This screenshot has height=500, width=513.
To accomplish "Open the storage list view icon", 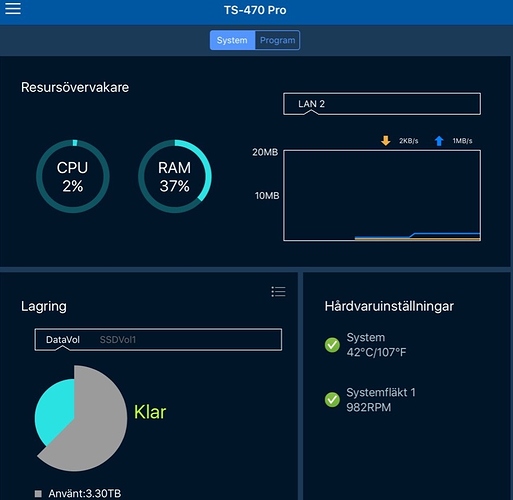I will pos(278,292).
